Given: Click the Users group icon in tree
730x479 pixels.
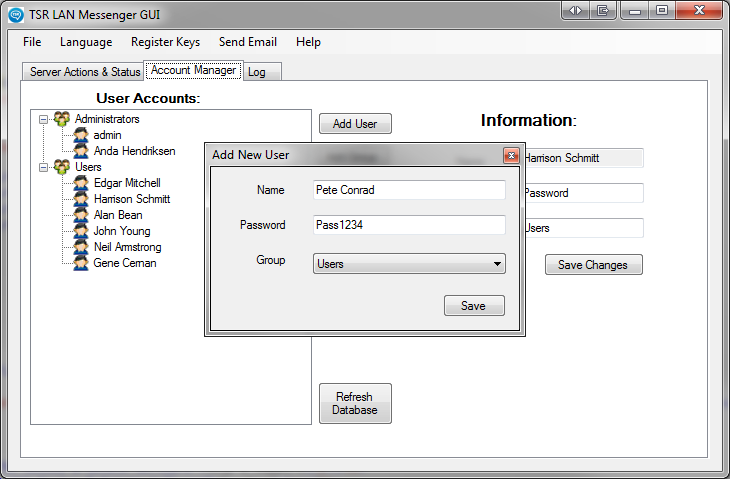Looking at the screenshot, I should click(x=62, y=167).
